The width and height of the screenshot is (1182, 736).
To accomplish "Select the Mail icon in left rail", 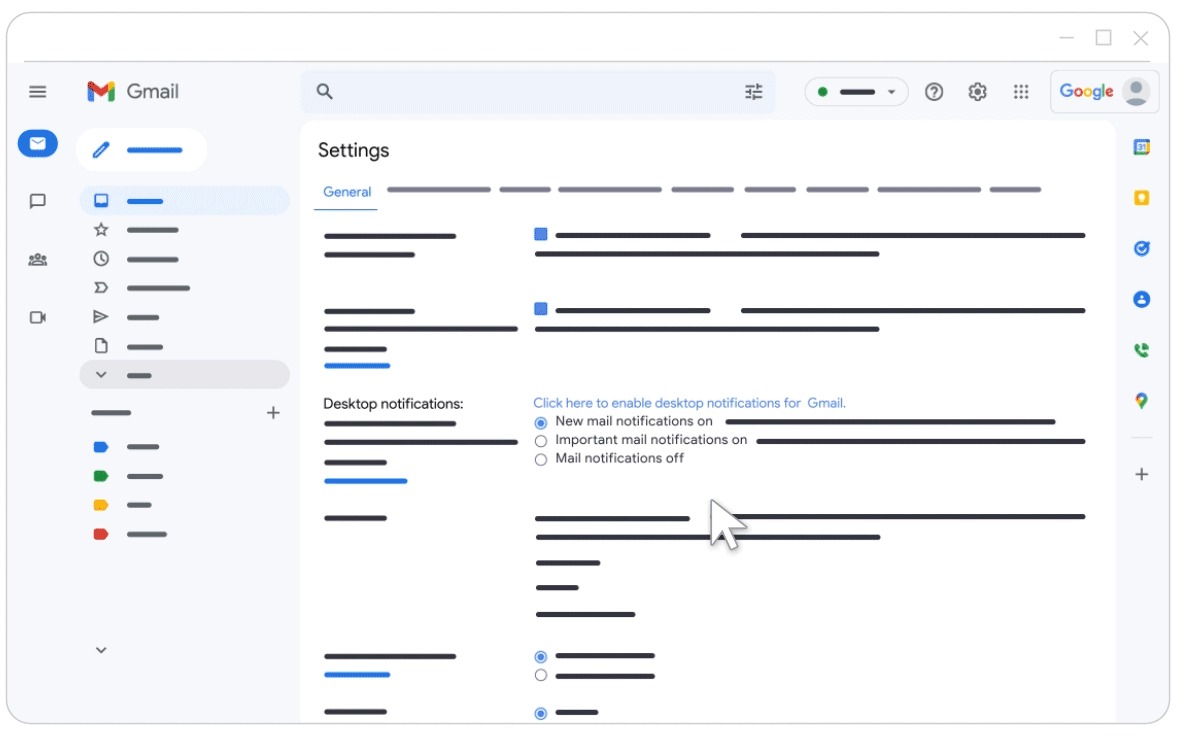I will pos(38,143).
